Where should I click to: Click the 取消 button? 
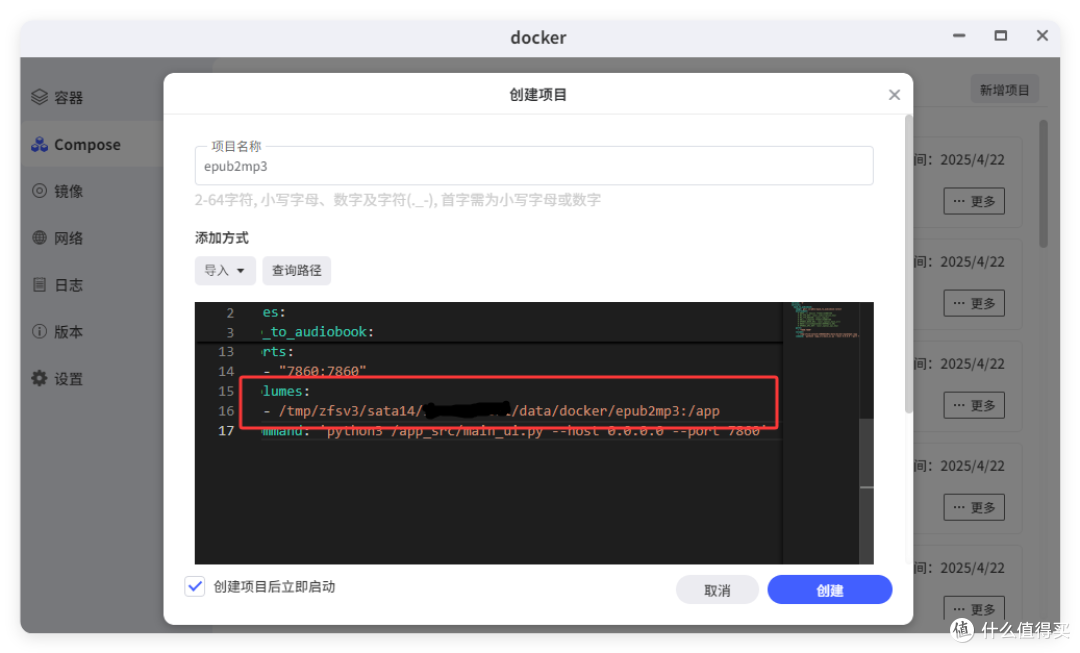pos(717,590)
